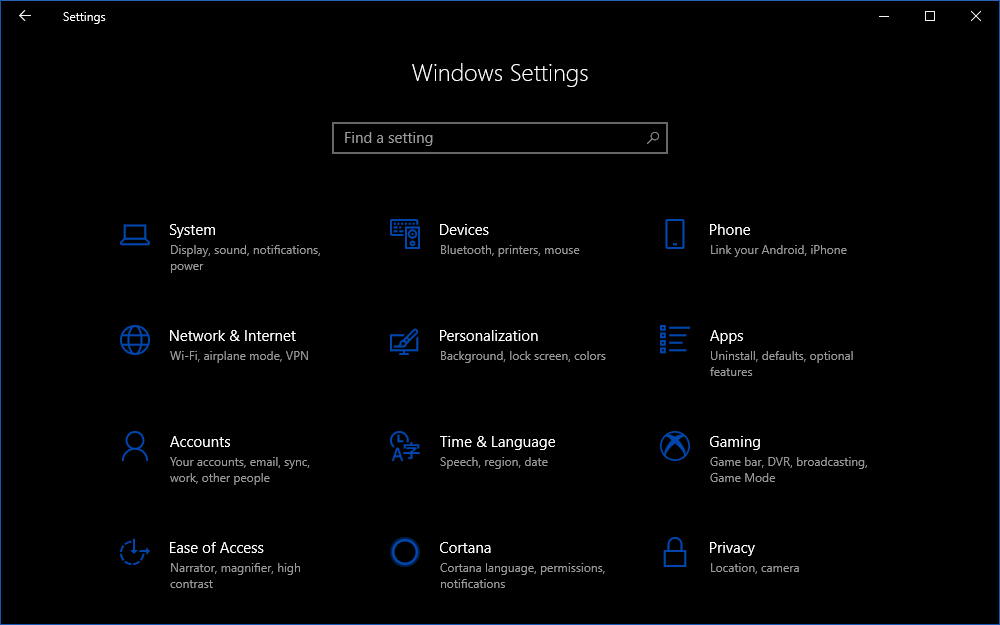
Task: Select the Time & Language icon
Action: click(x=407, y=447)
